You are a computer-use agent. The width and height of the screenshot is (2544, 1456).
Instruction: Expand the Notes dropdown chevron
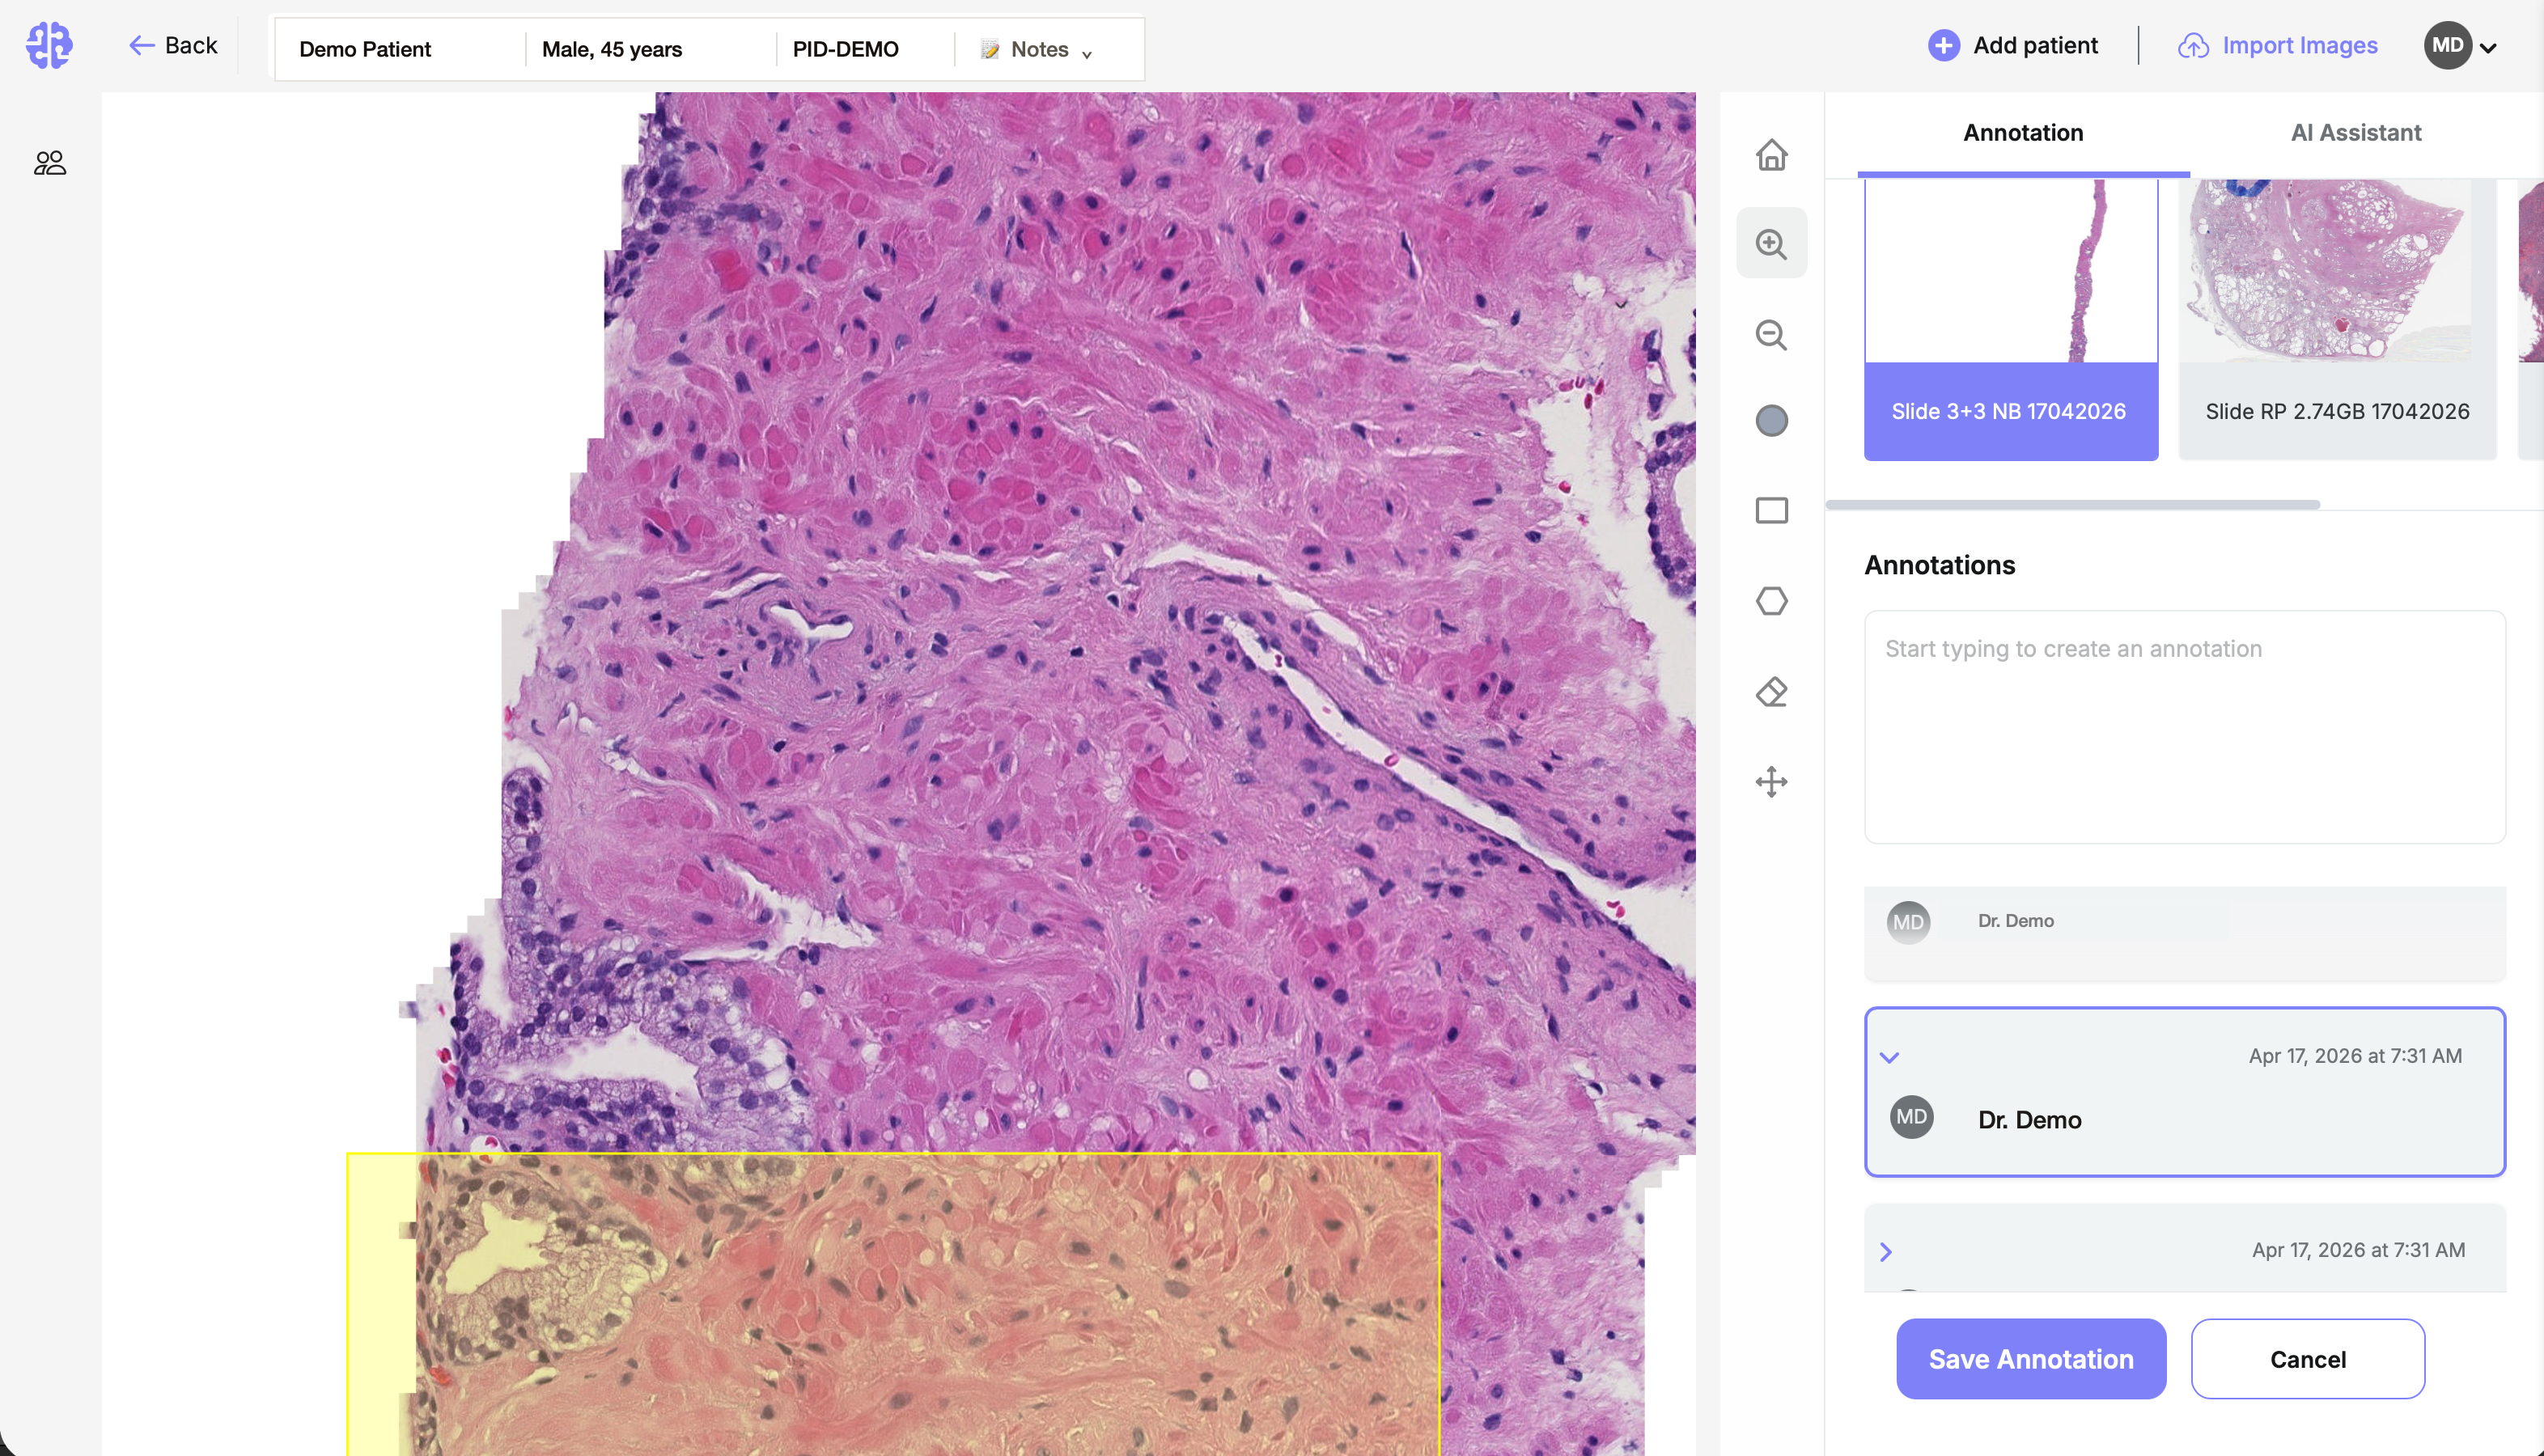(1087, 54)
